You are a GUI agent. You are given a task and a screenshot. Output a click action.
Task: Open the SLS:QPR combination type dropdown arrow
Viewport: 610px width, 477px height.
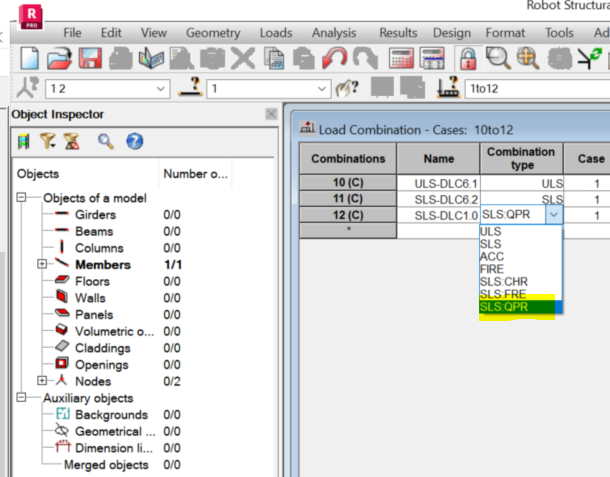pos(554,215)
